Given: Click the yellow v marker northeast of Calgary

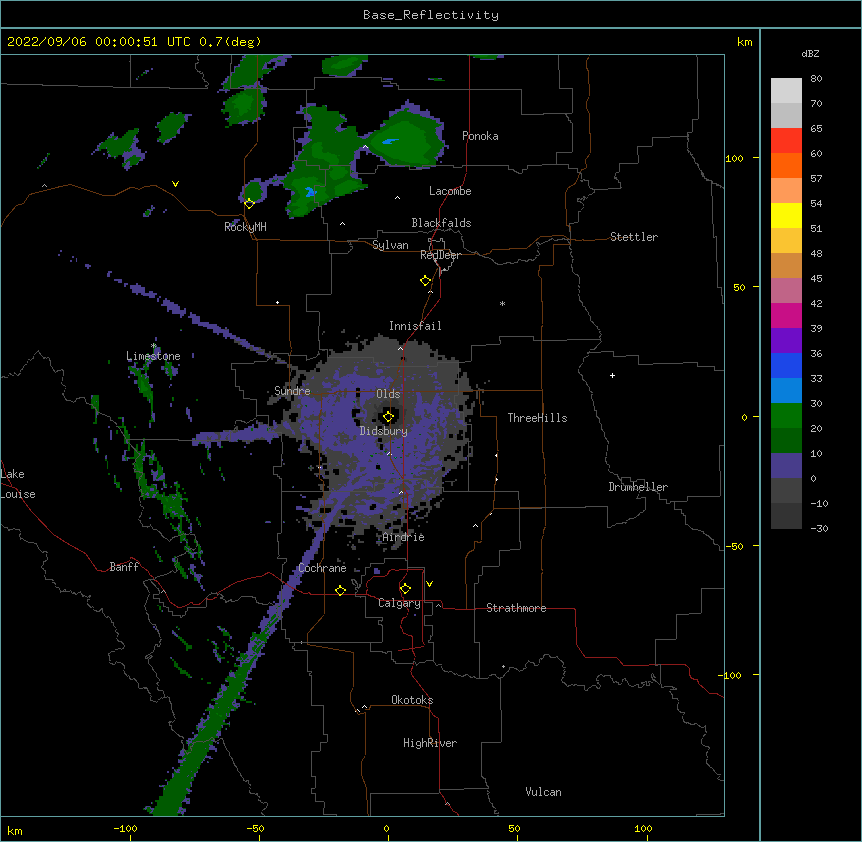Looking at the screenshot, I should click(429, 584).
